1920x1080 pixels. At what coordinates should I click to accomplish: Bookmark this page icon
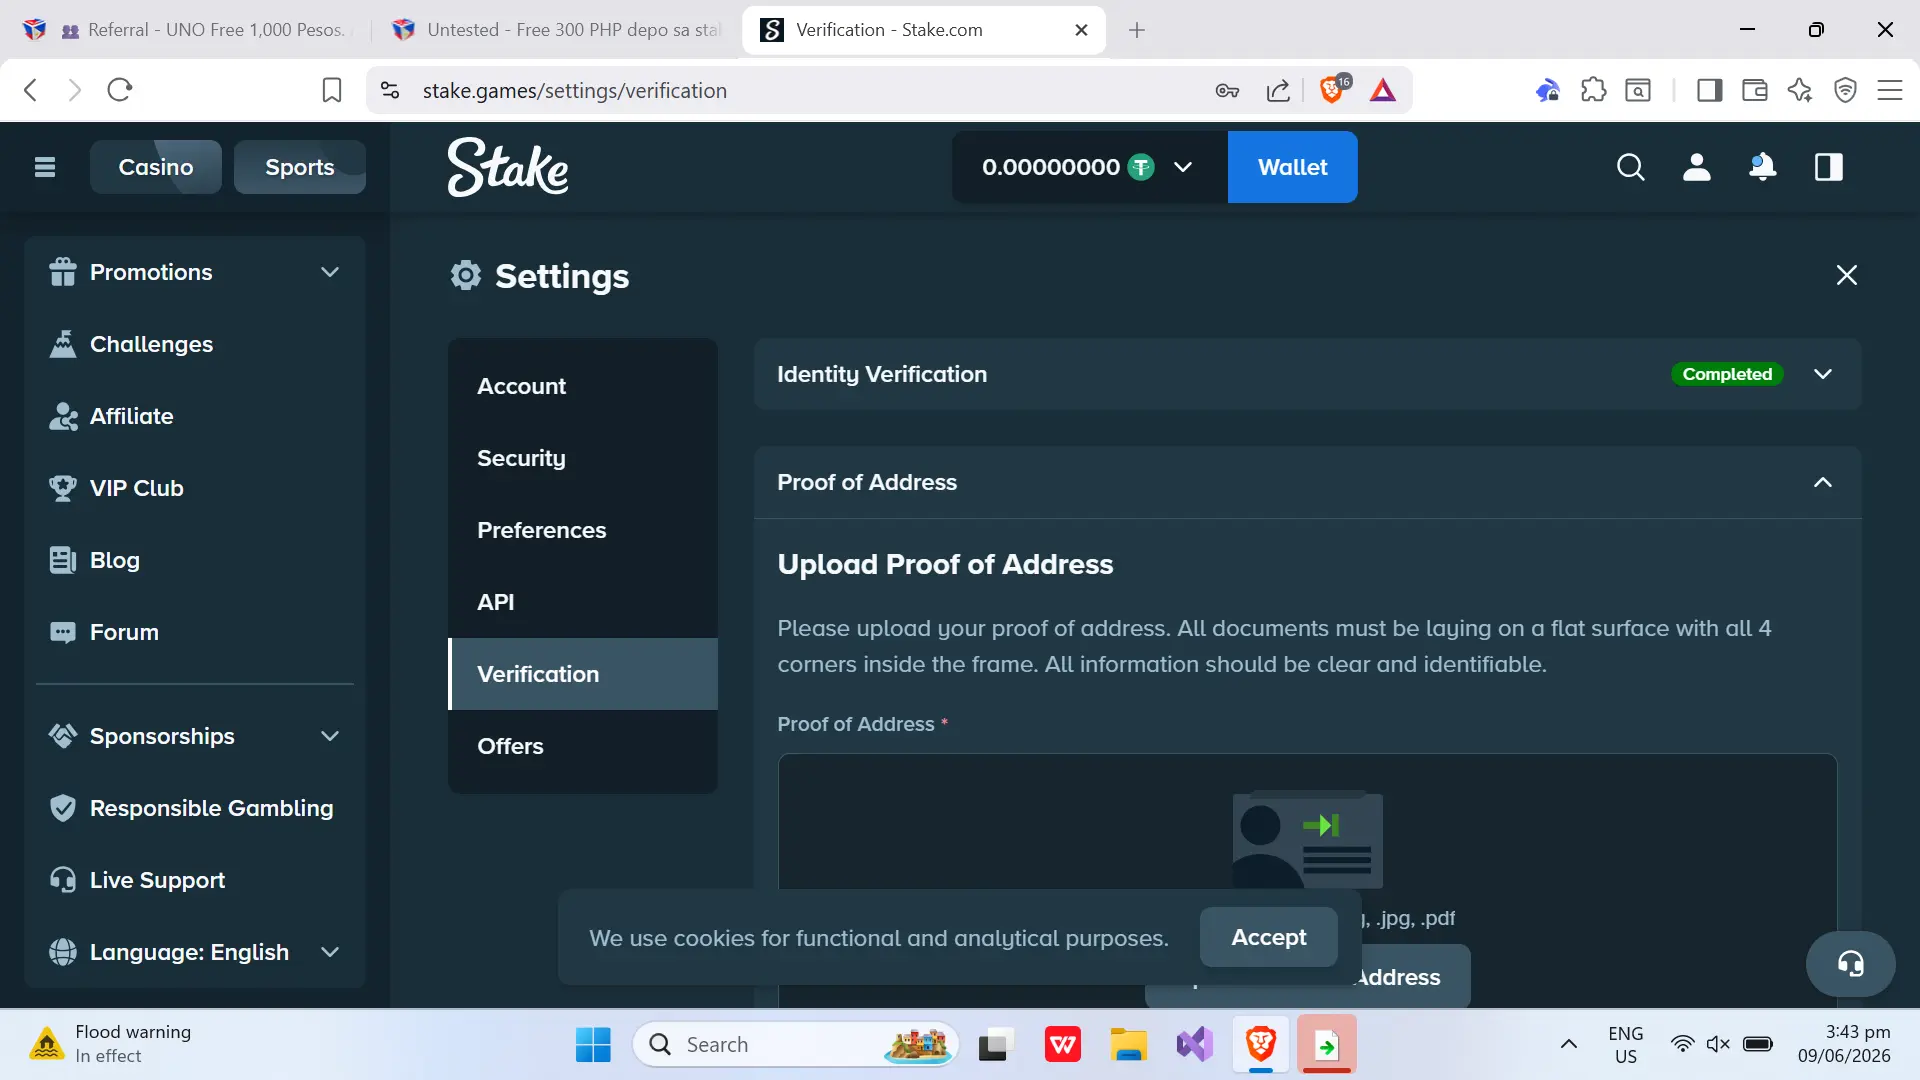[332, 90]
